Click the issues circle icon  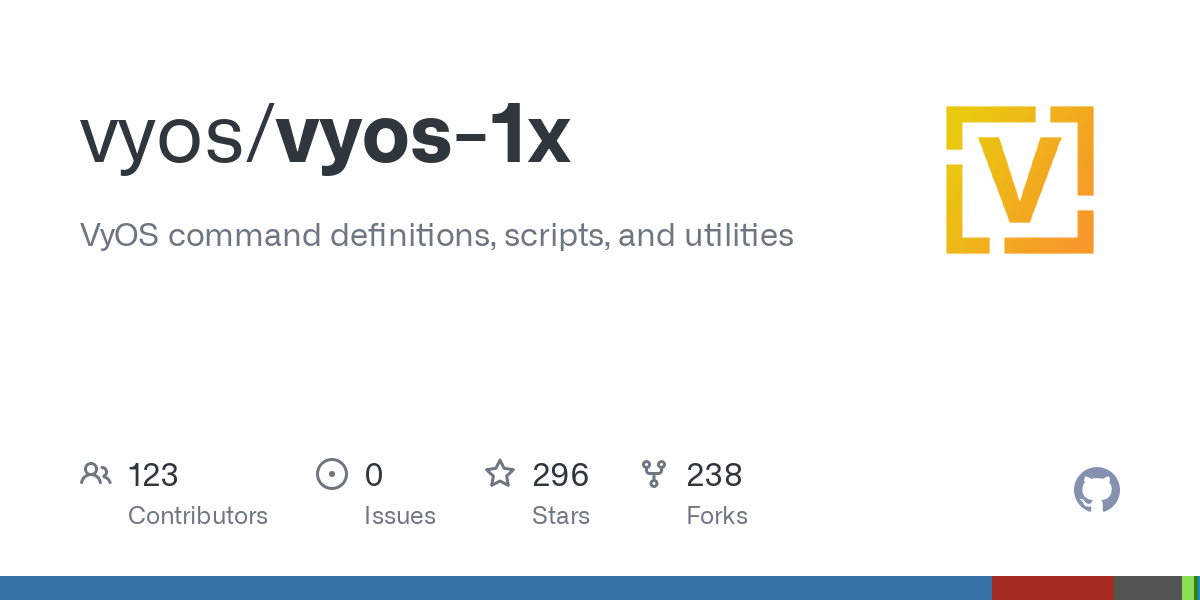(x=331, y=474)
